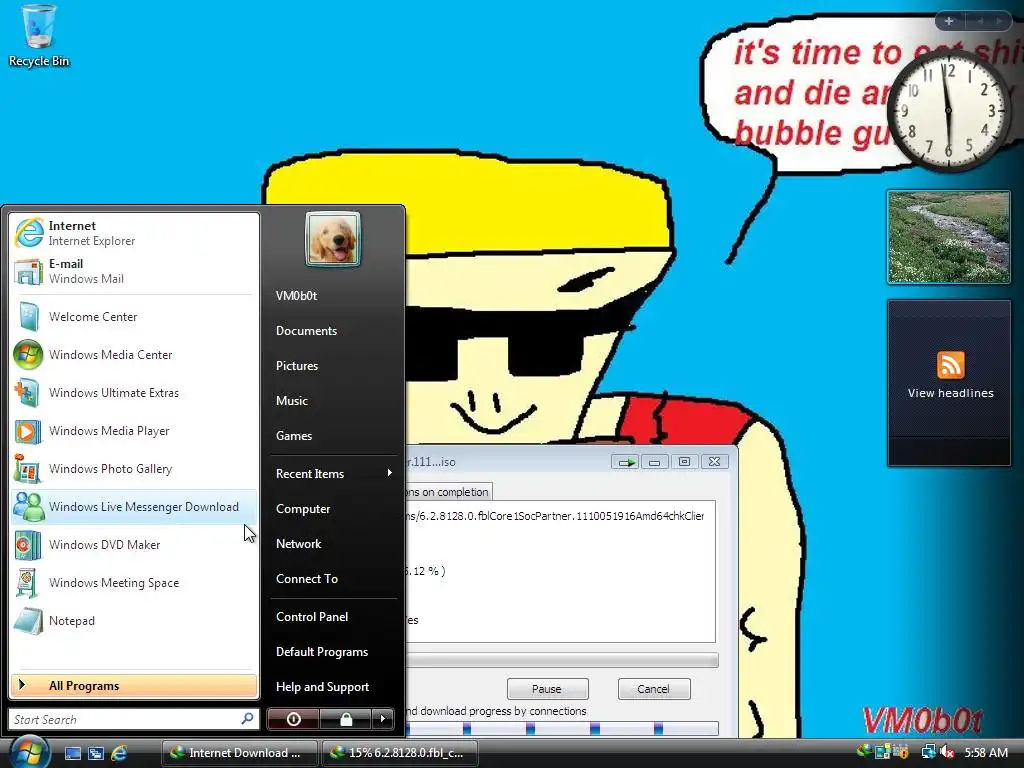1024x768 pixels.
Task: Click the clock gadget on sidebar
Action: tap(948, 111)
